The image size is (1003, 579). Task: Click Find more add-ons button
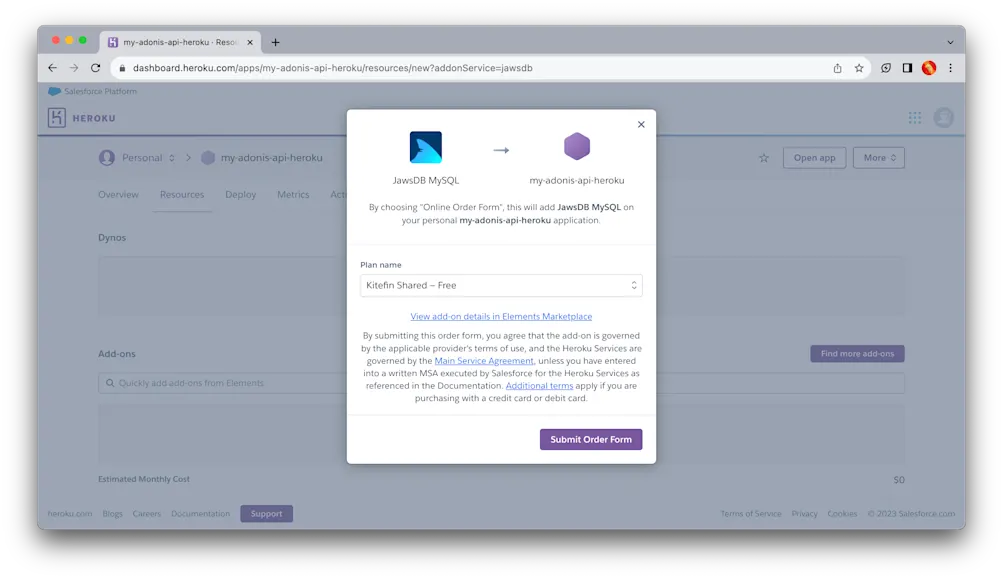[x=857, y=354]
